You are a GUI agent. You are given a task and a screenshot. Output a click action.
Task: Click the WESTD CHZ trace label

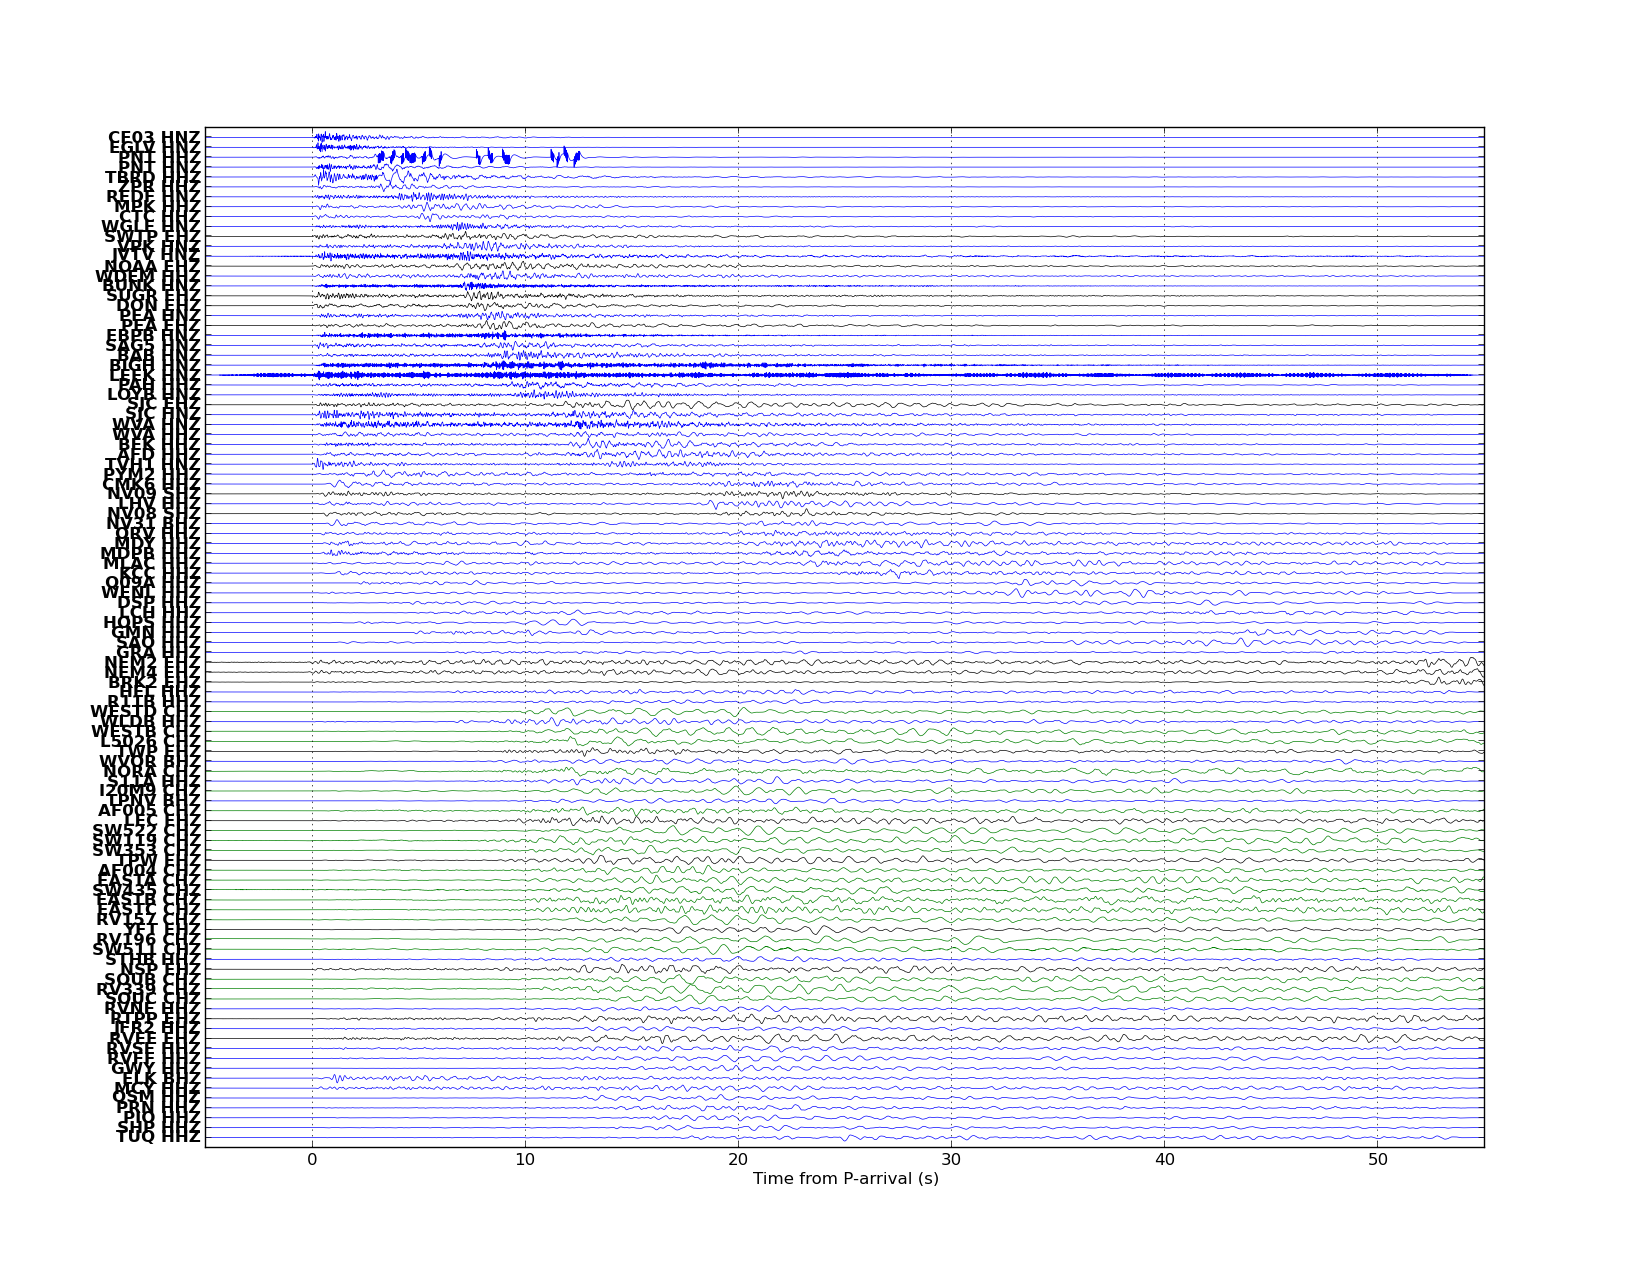(146, 711)
